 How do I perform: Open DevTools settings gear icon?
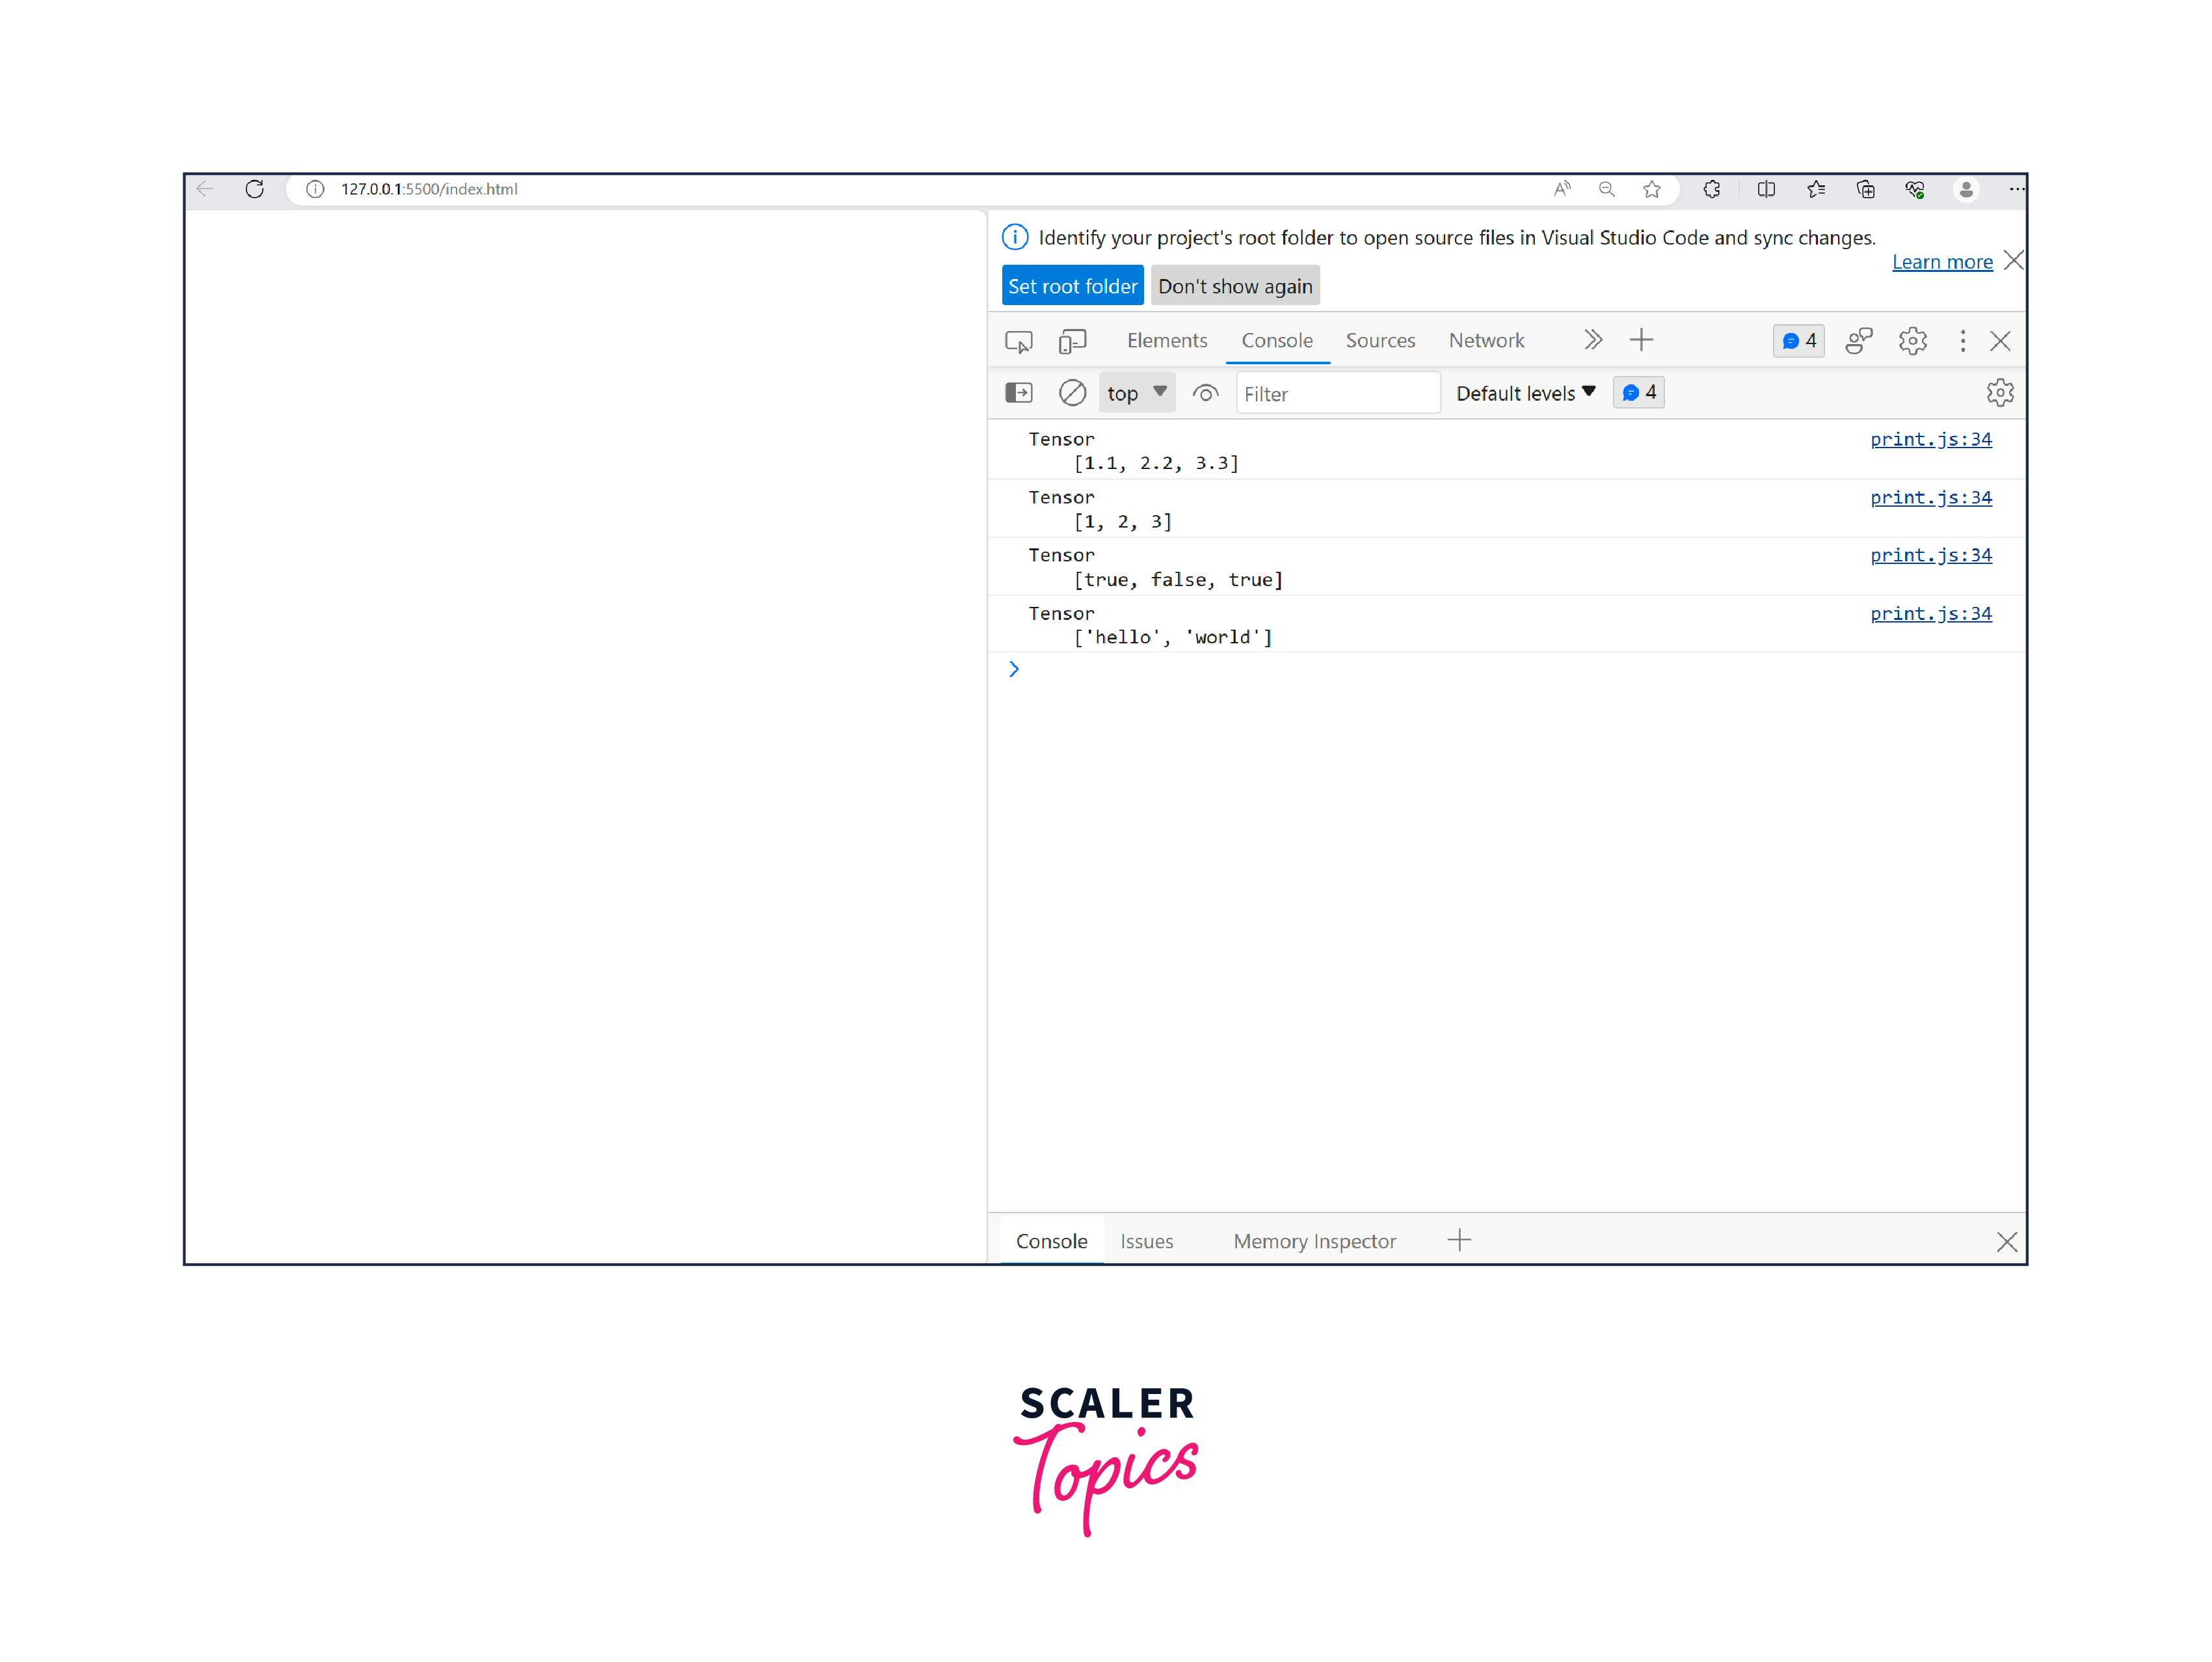coord(1912,341)
